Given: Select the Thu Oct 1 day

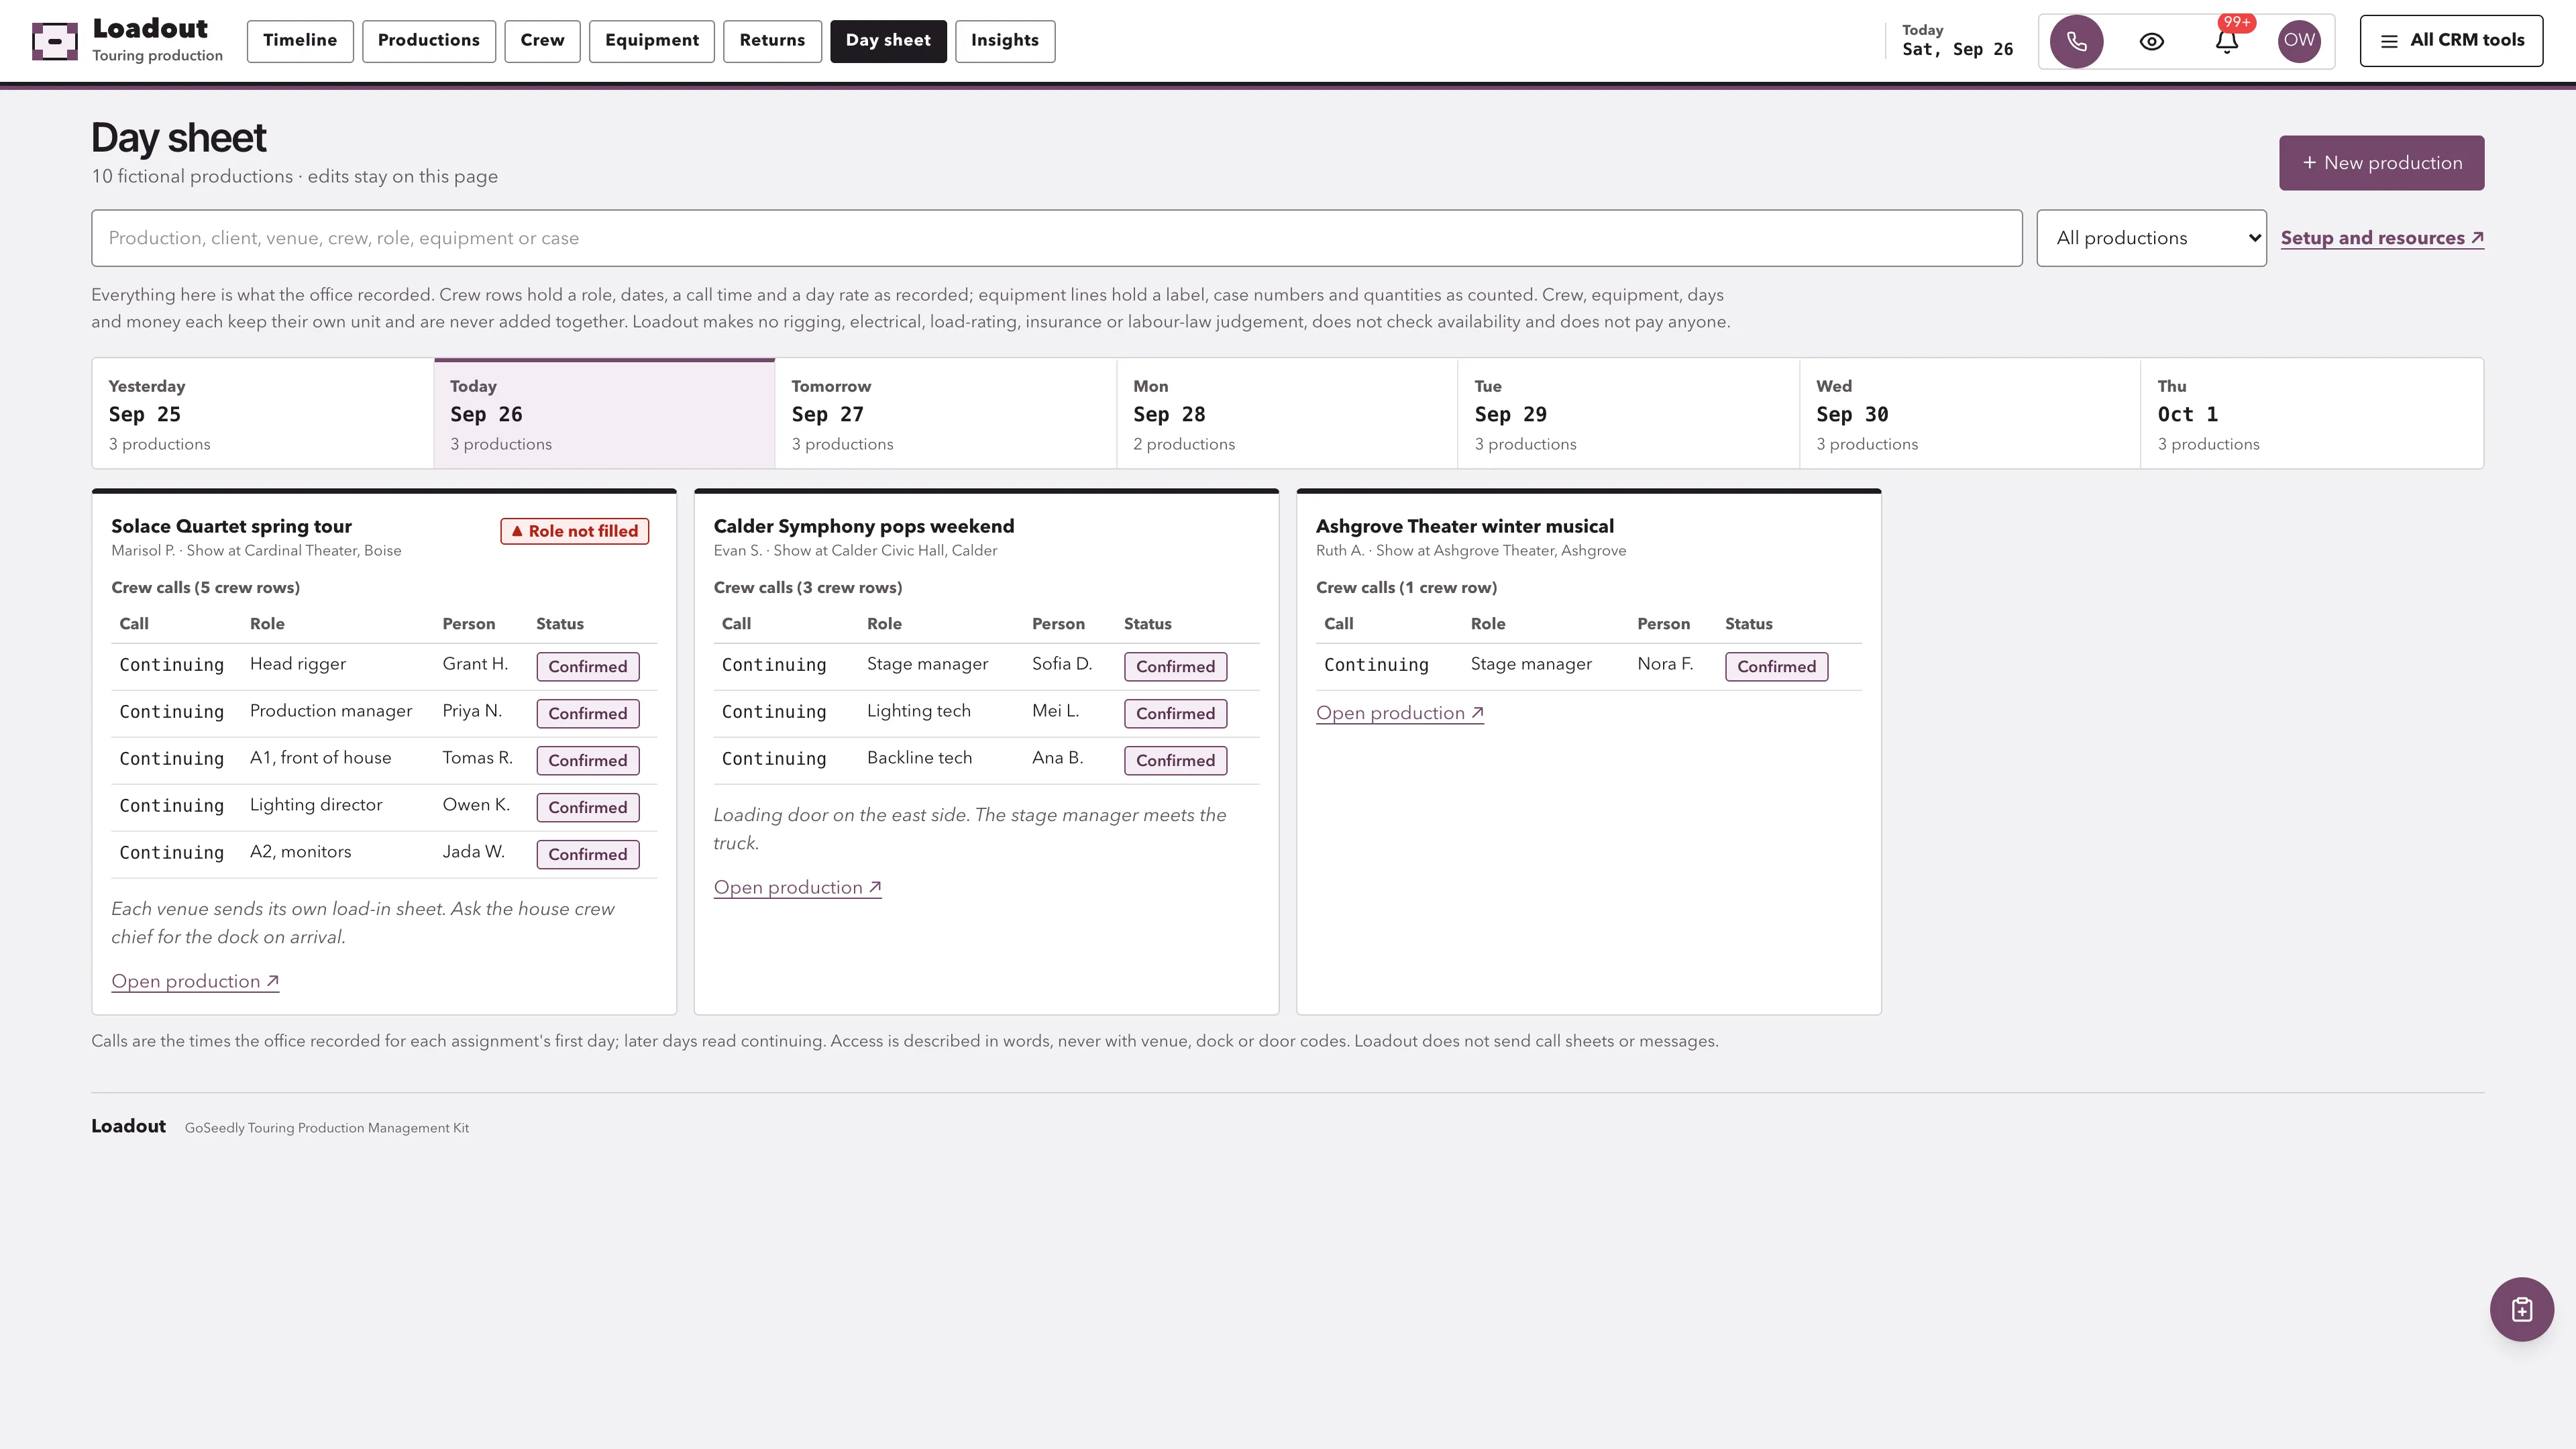Looking at the screenshot, I should tap(2312, 414).
